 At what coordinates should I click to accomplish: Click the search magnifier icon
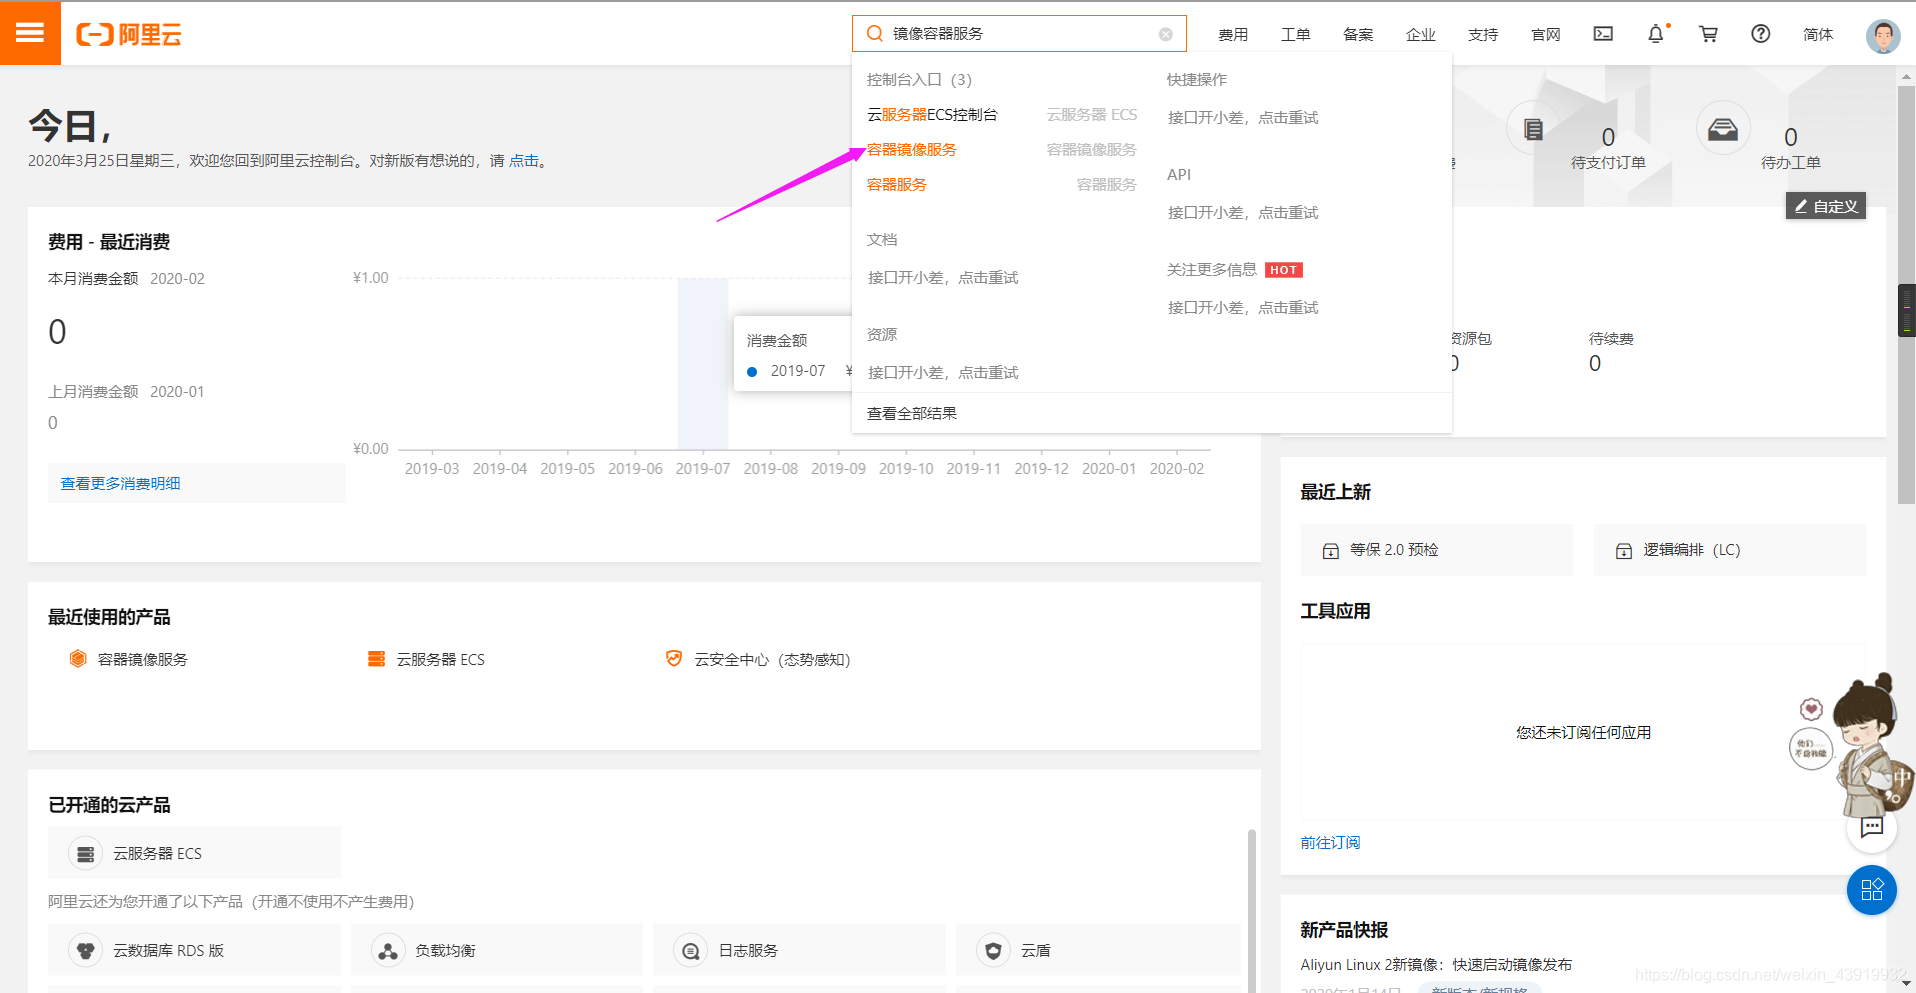(x=874, y=34)
